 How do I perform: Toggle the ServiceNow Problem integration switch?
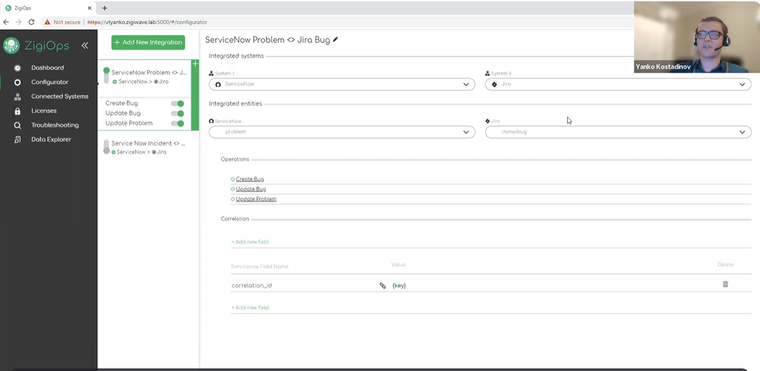pyautogui.click(x=107, y=75)
